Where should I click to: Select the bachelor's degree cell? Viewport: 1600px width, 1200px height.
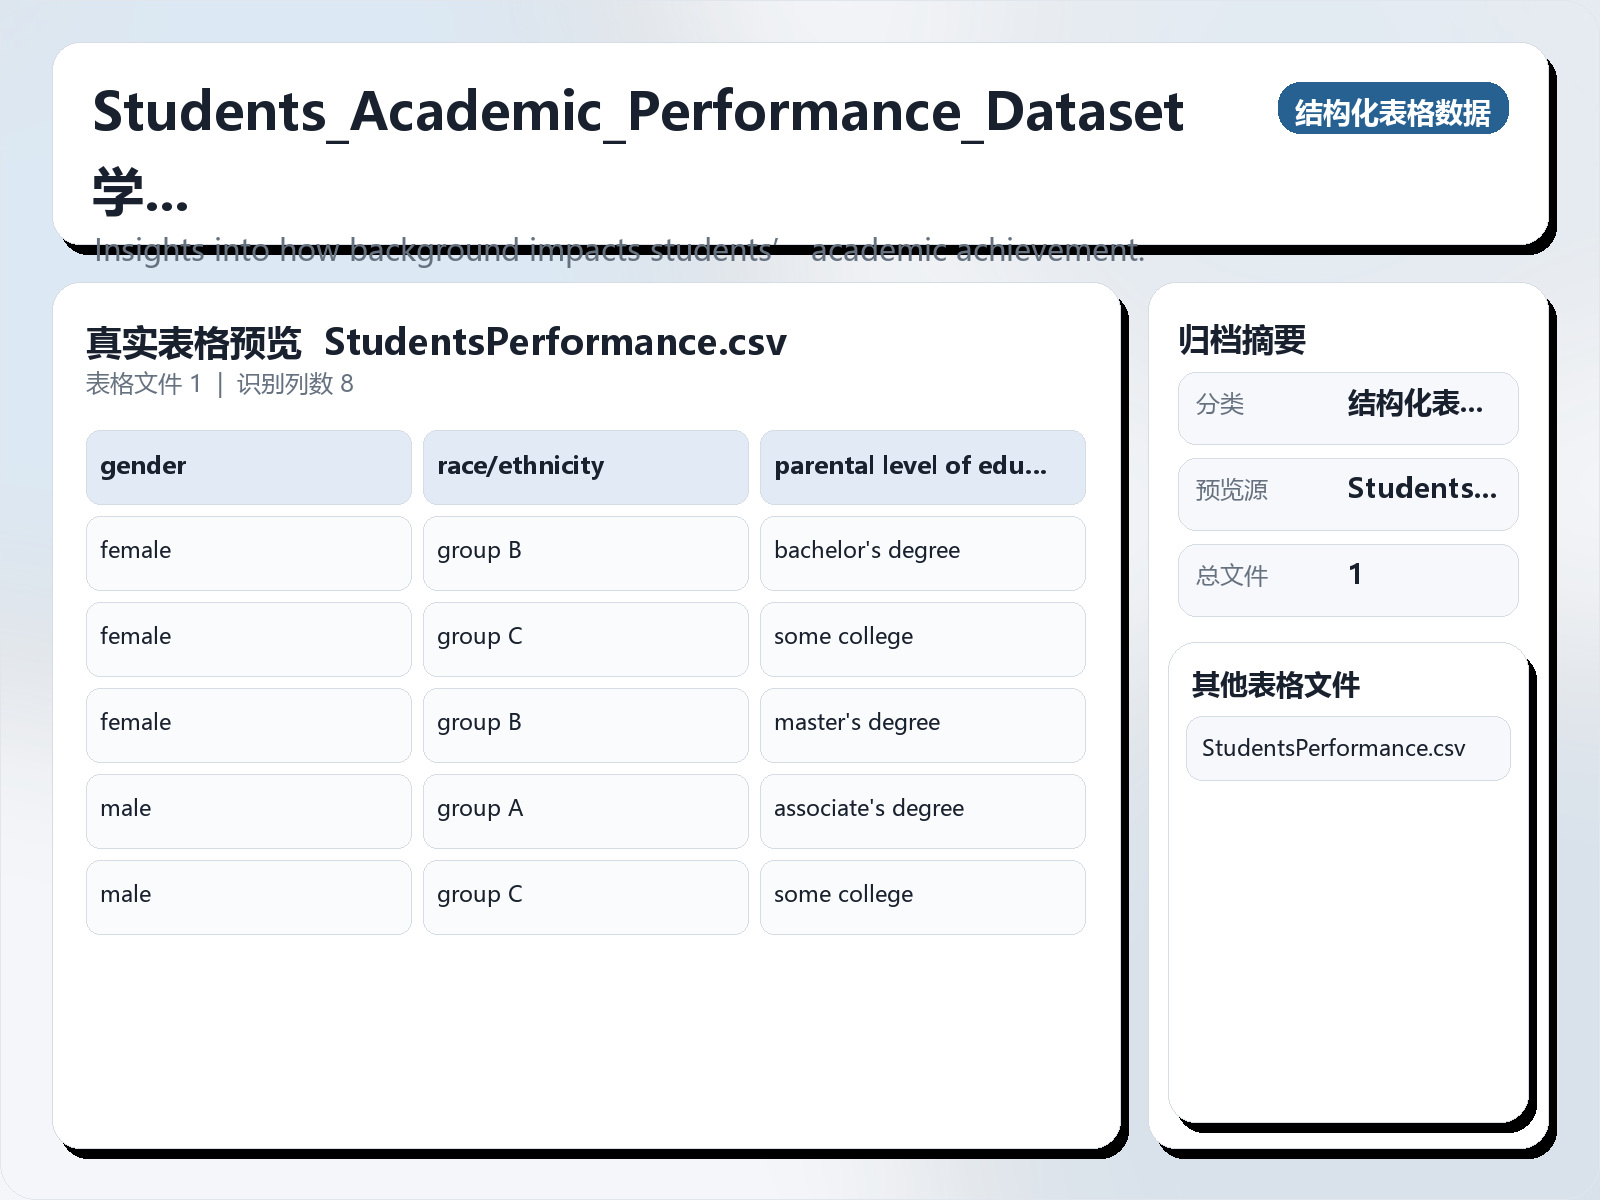[x=866, y=551]
